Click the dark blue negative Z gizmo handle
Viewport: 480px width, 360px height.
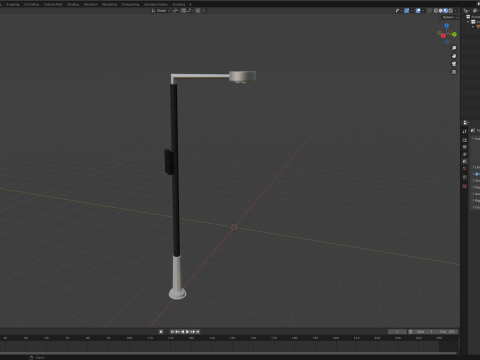click(x=447, y=42)
